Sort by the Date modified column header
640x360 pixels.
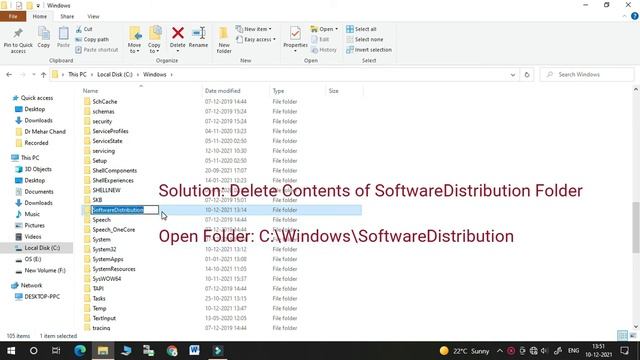tap(222, 91)
